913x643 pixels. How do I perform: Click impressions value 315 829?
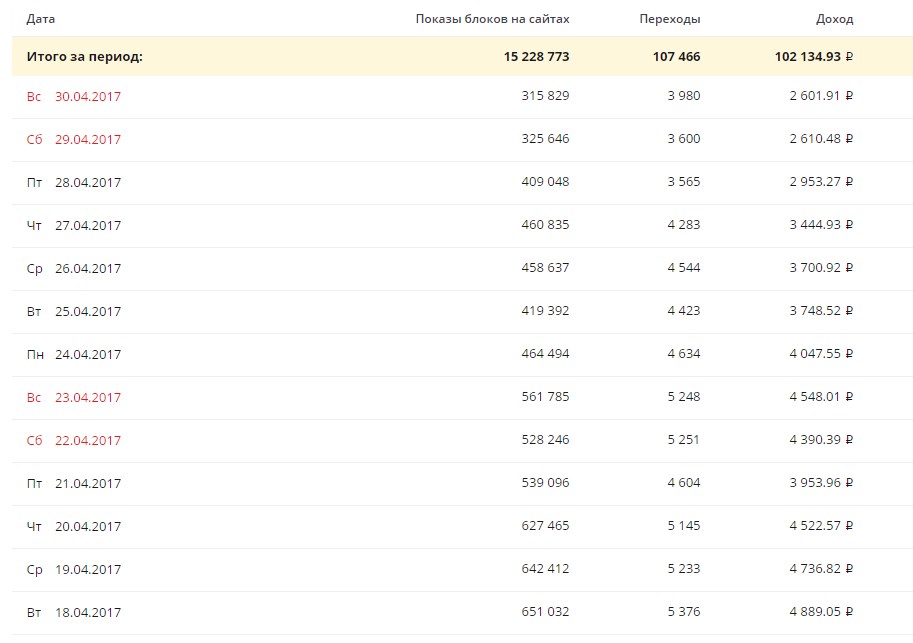pos(545,96)
